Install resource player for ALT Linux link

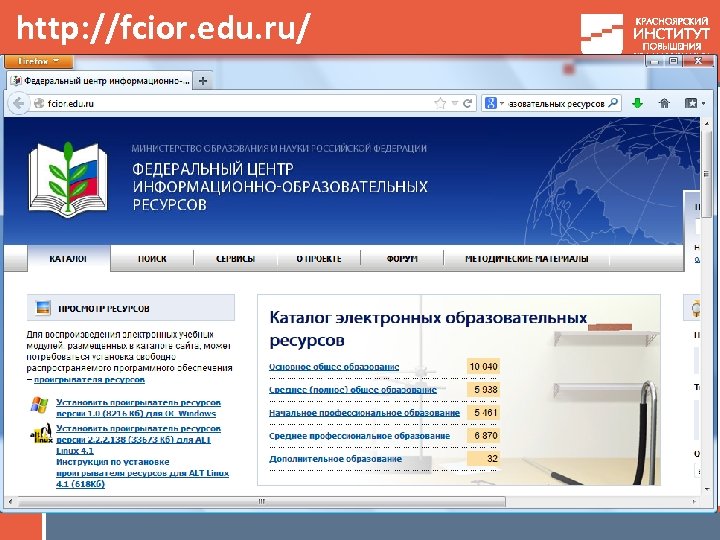tap(138, 439)
